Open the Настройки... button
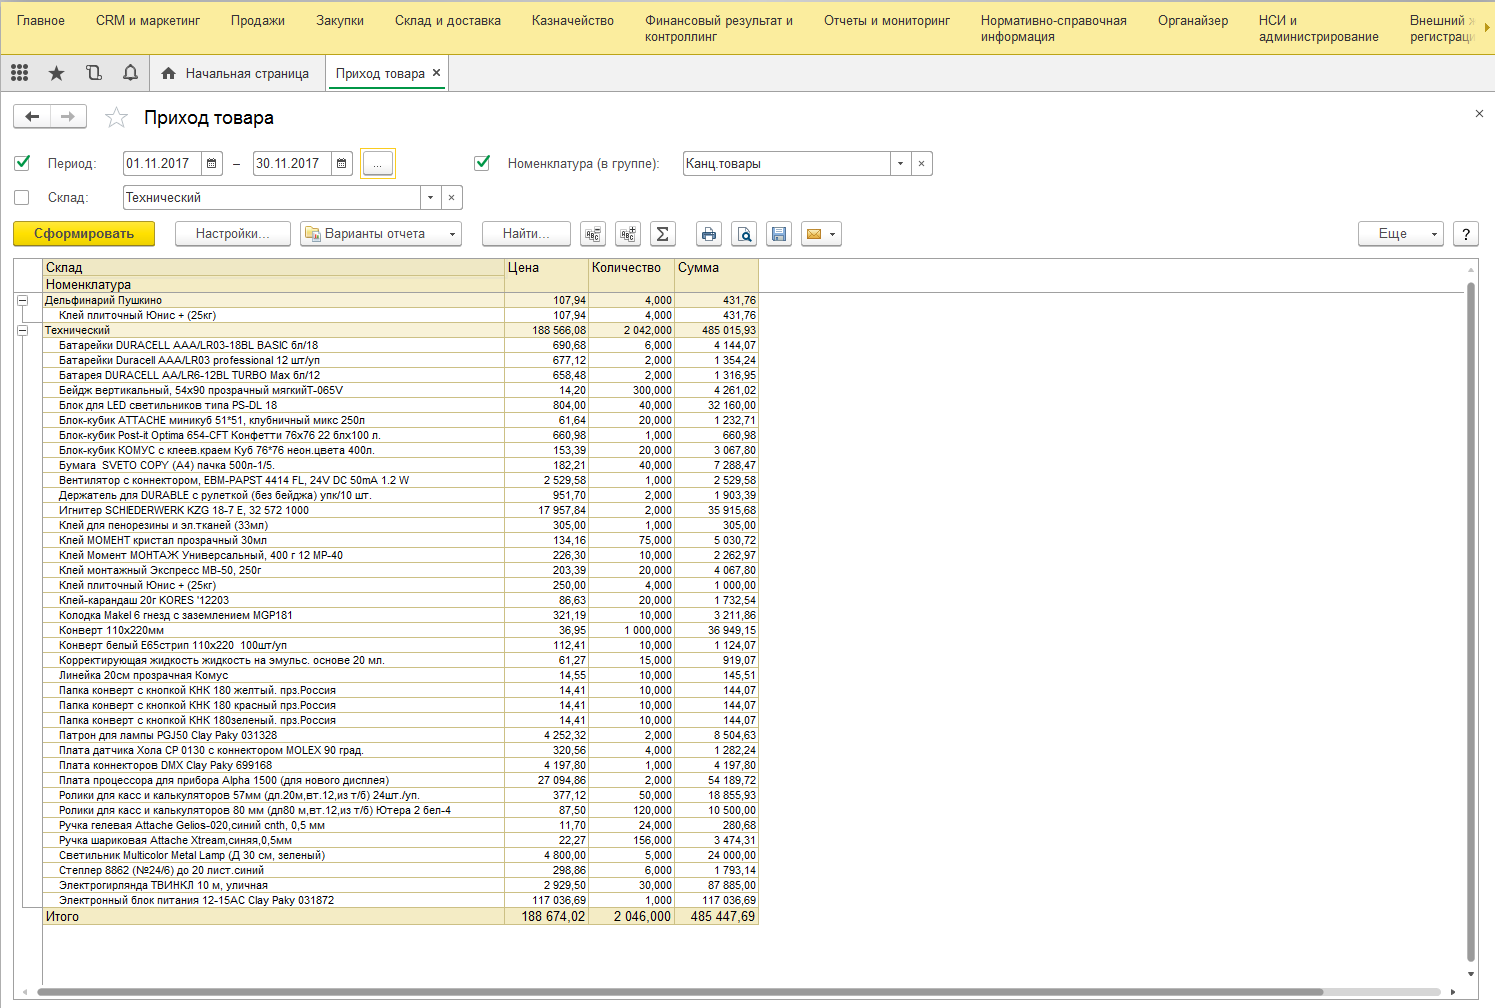This screenshot has width=1495, height=1008. (x=233, y=234)
